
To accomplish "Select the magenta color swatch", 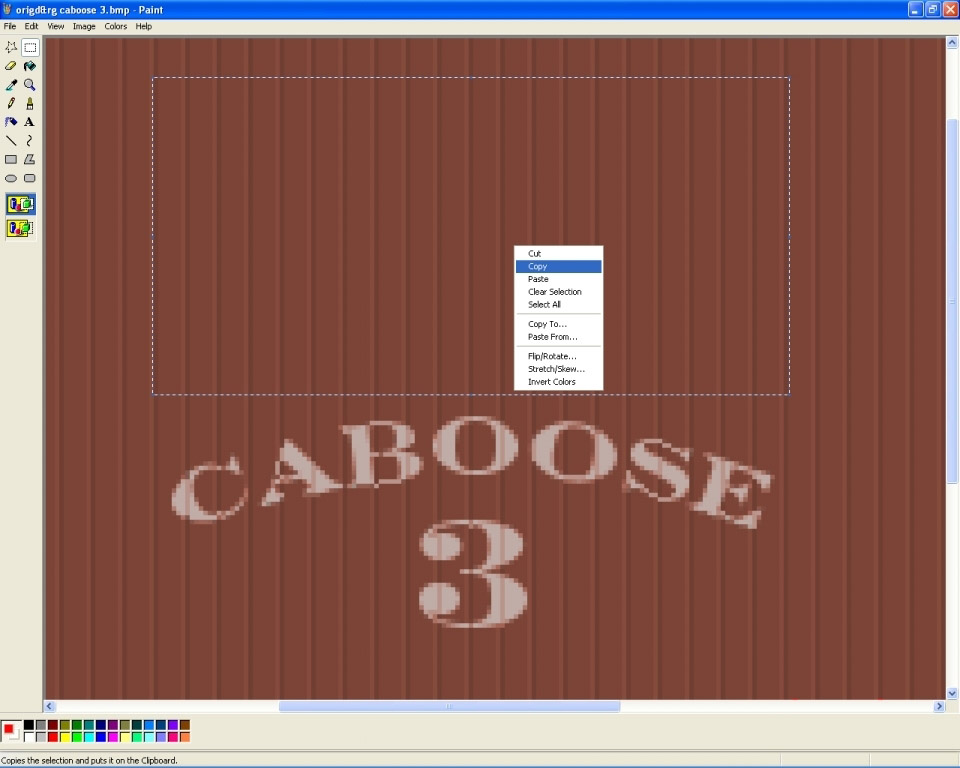I will click(x=113, y=737).
